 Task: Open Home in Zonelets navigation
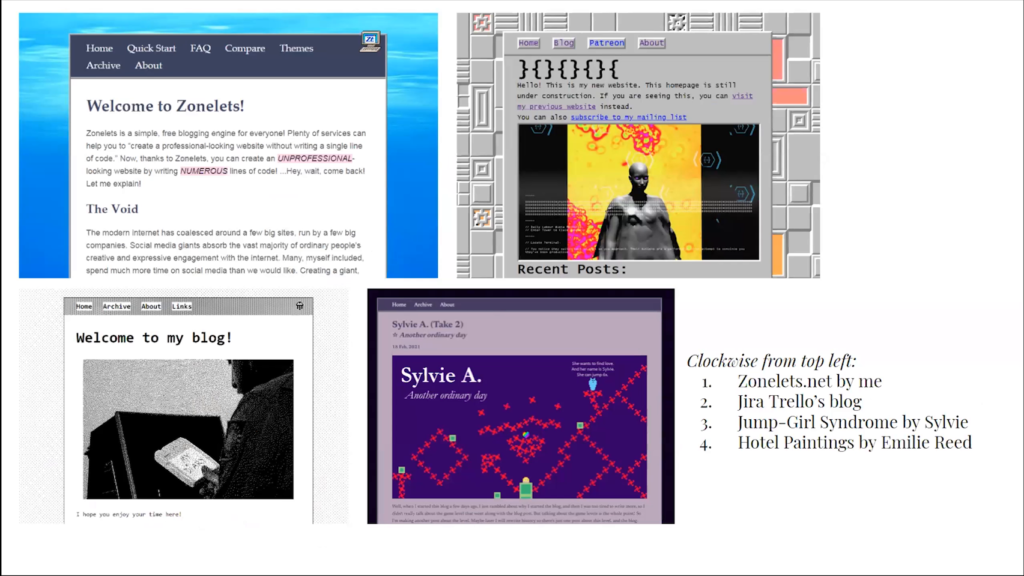[99, 48]
